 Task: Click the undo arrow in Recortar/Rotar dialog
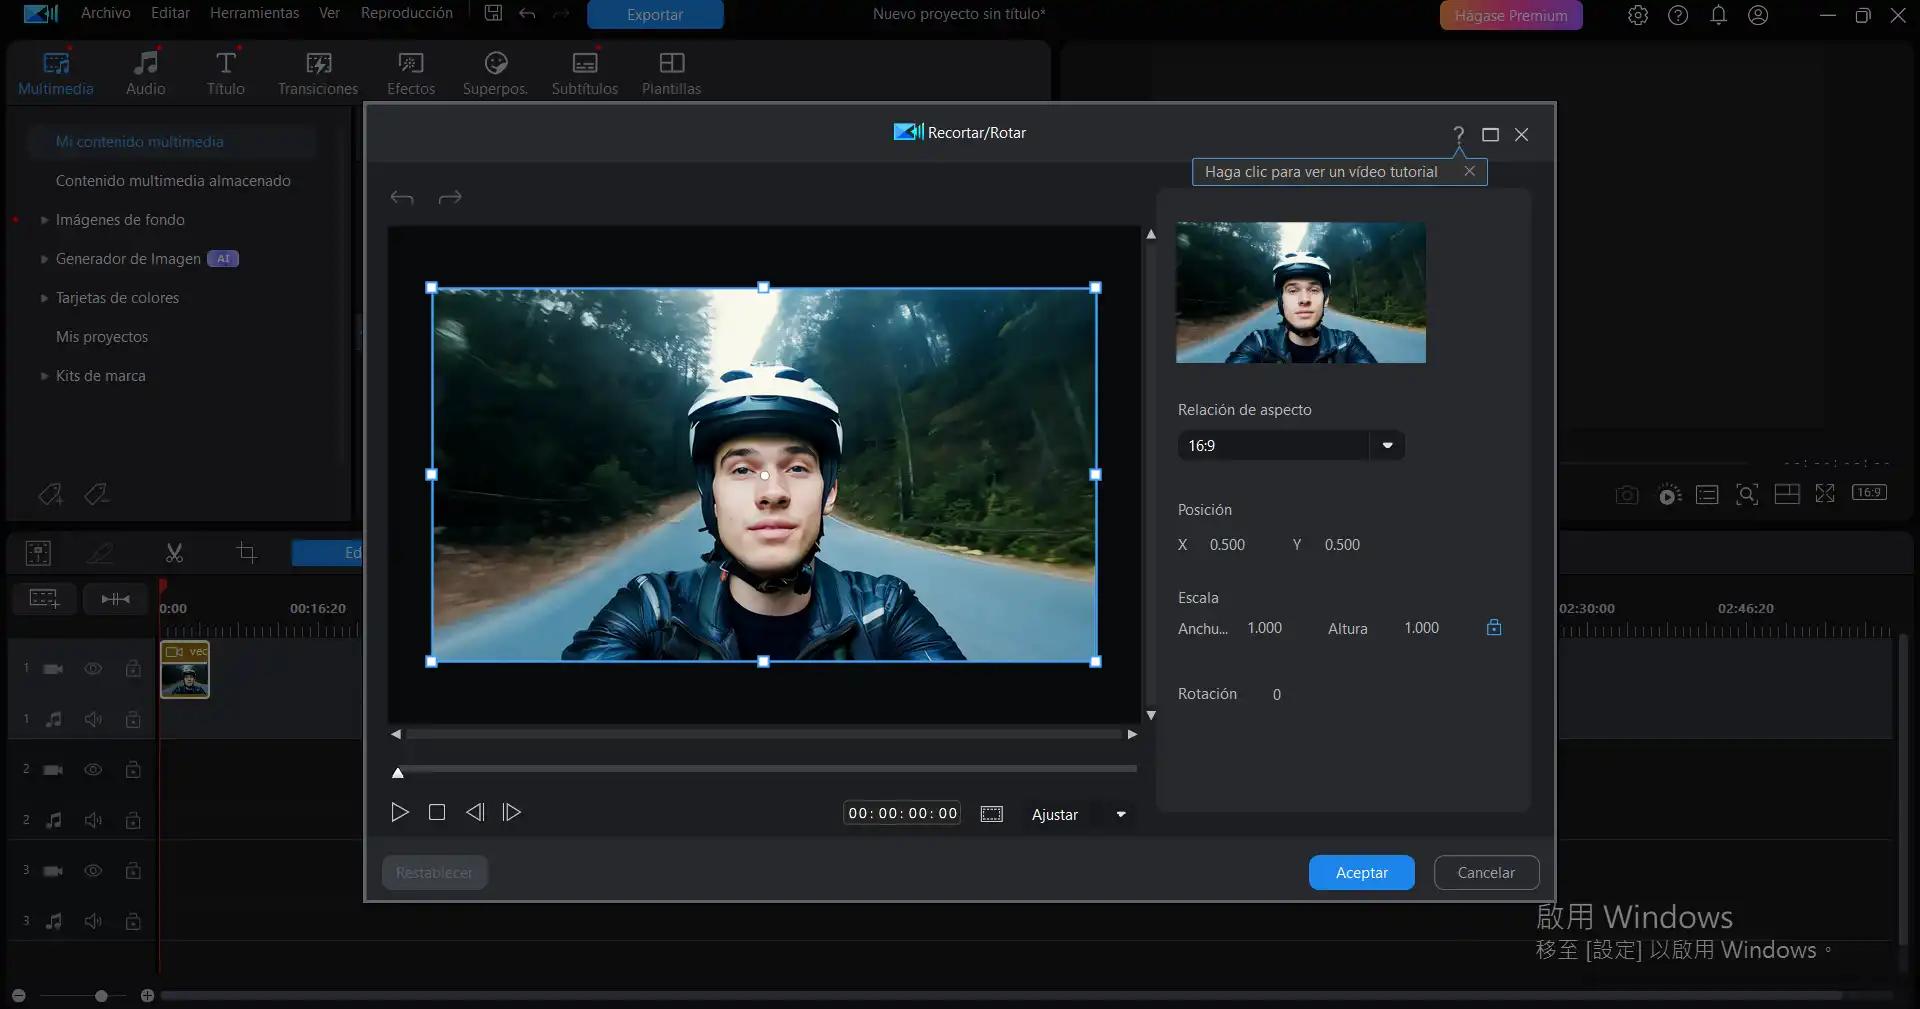tap(402, 198)
